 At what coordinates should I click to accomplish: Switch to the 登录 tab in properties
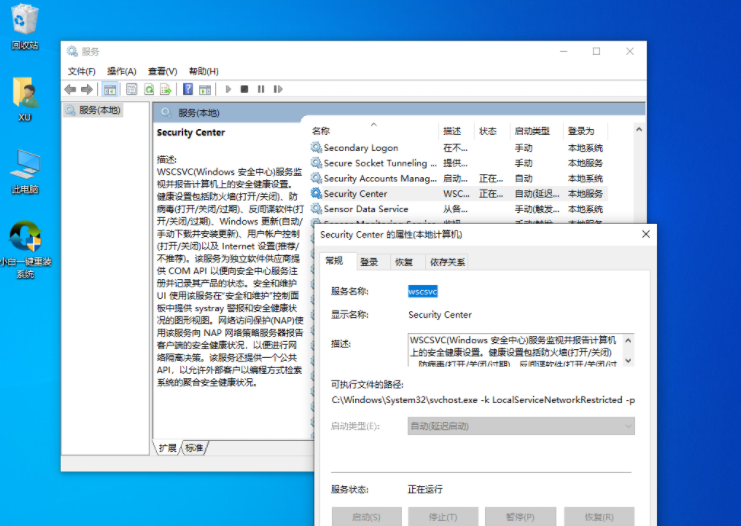point(369,262)
